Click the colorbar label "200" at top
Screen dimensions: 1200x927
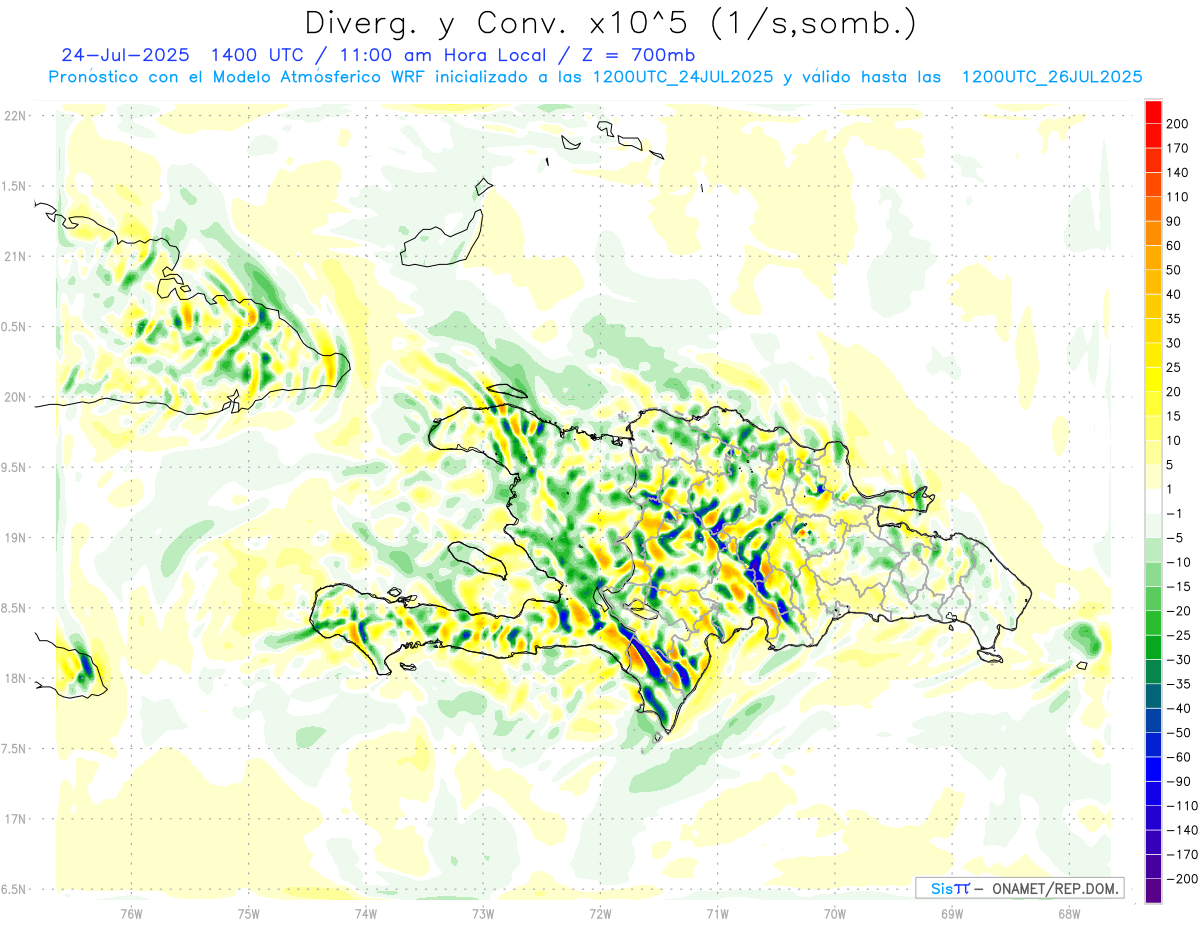(1178, 123)
